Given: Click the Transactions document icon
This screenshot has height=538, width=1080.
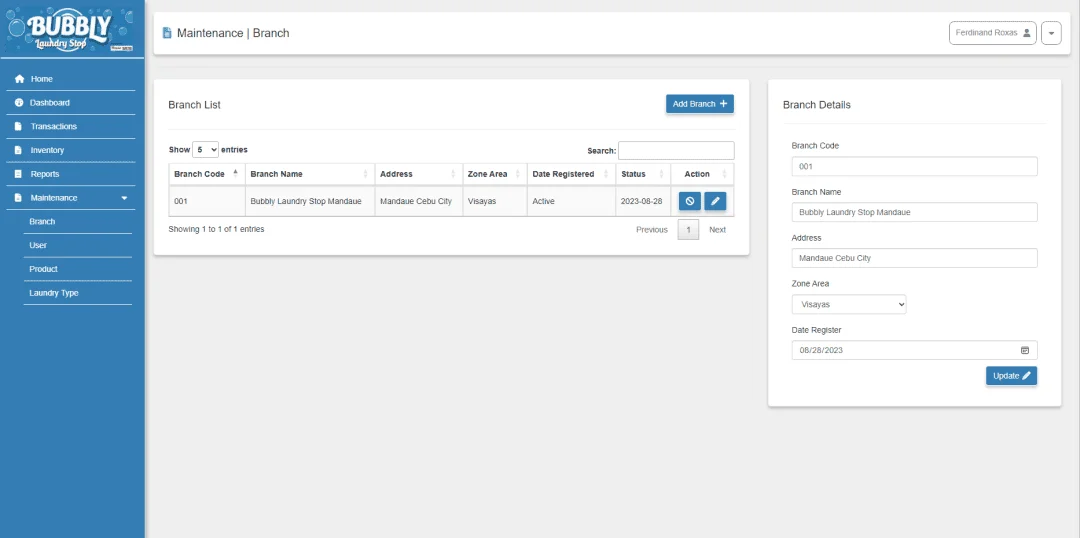Looking at the screenshot, I should click(x=19, y=127).
